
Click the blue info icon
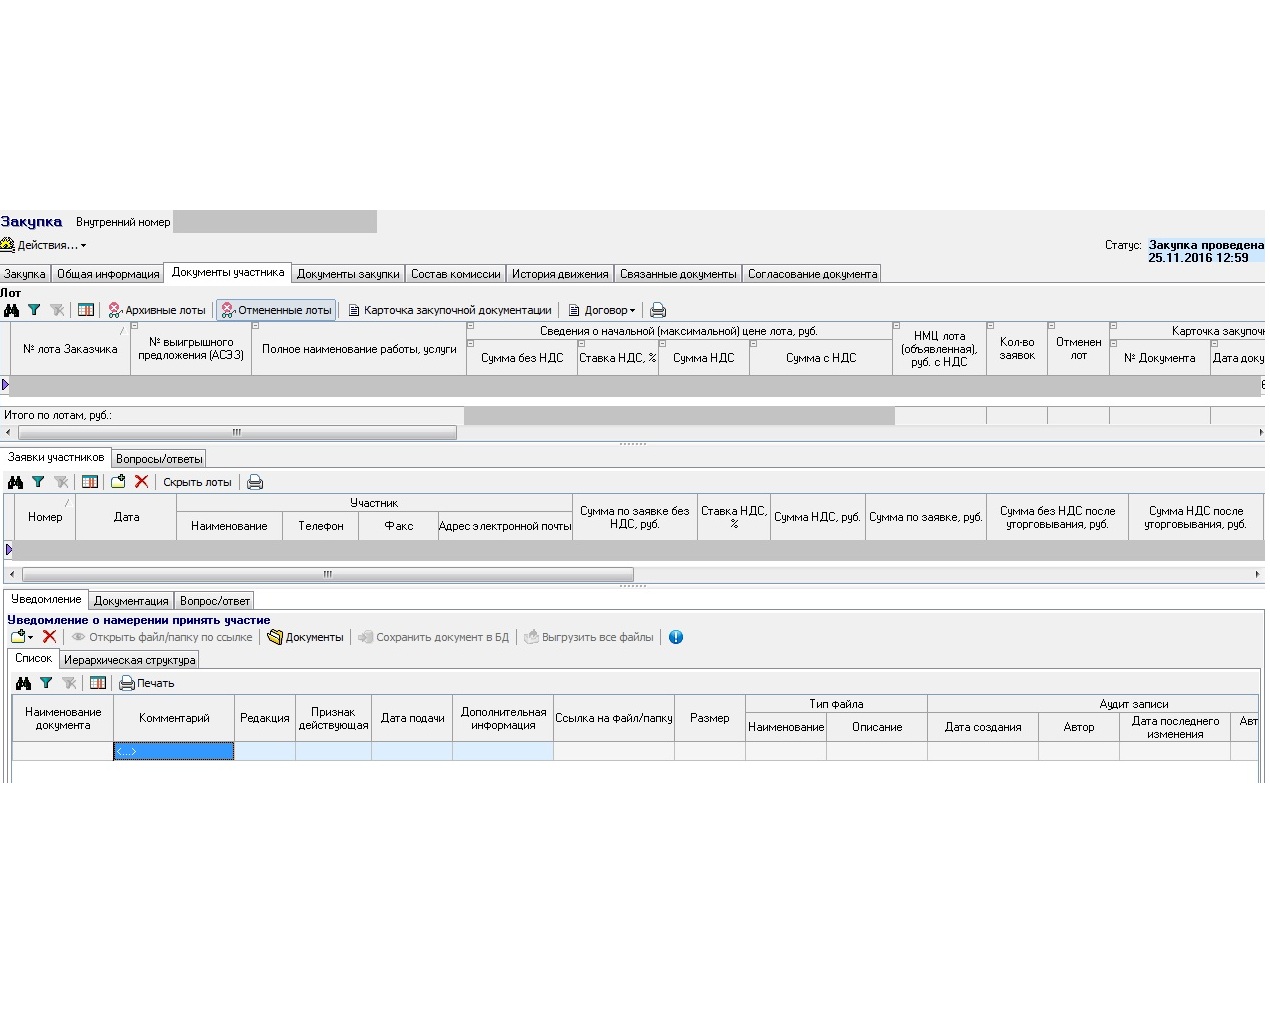(x=676, y=637)
